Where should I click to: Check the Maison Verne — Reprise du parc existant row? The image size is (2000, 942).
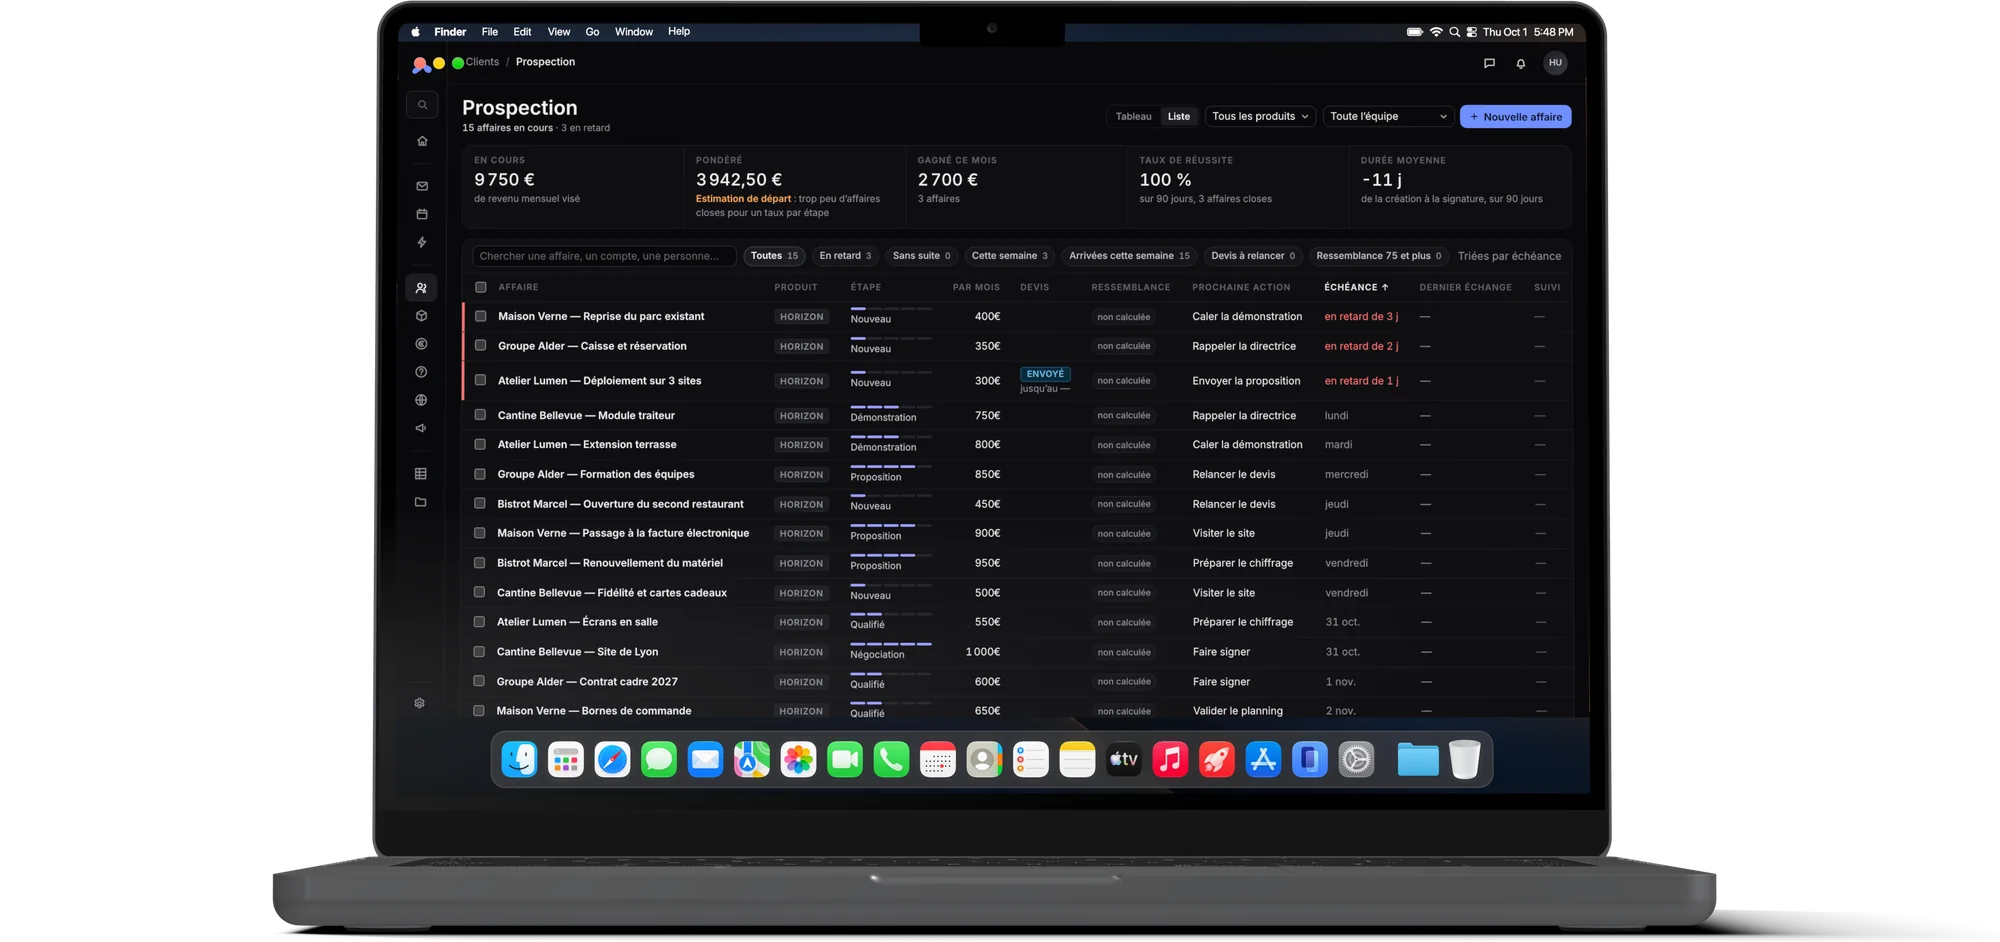point(481,316)
